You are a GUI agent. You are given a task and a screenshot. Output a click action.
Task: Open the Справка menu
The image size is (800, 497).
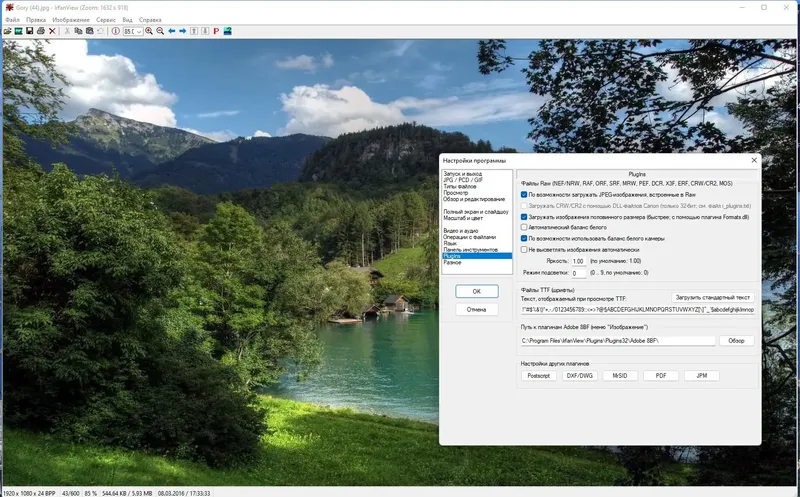pos(150,20)
